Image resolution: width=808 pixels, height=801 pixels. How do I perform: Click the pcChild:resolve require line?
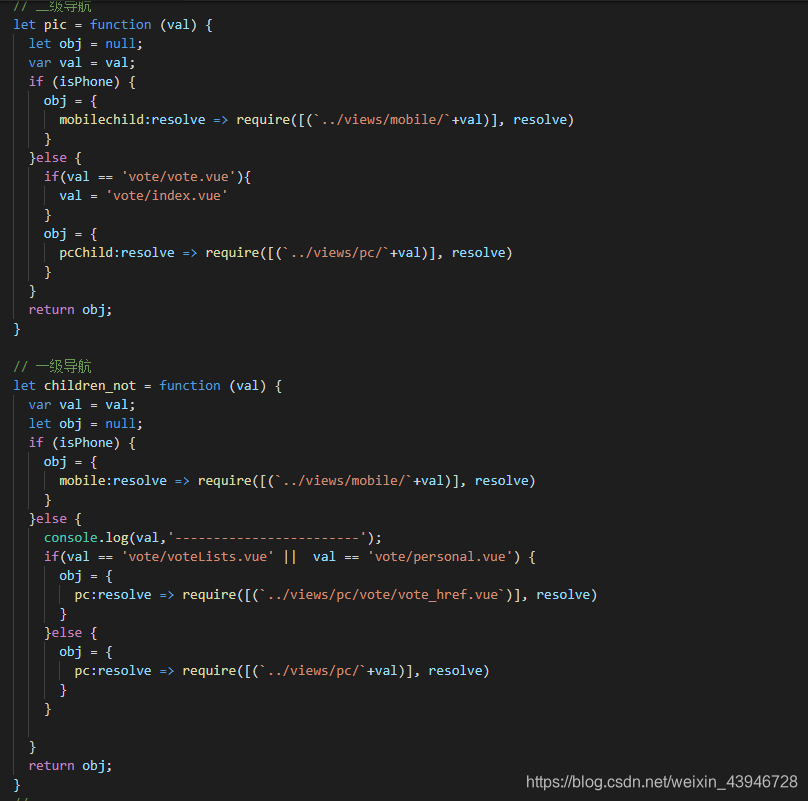pos(286,253)
